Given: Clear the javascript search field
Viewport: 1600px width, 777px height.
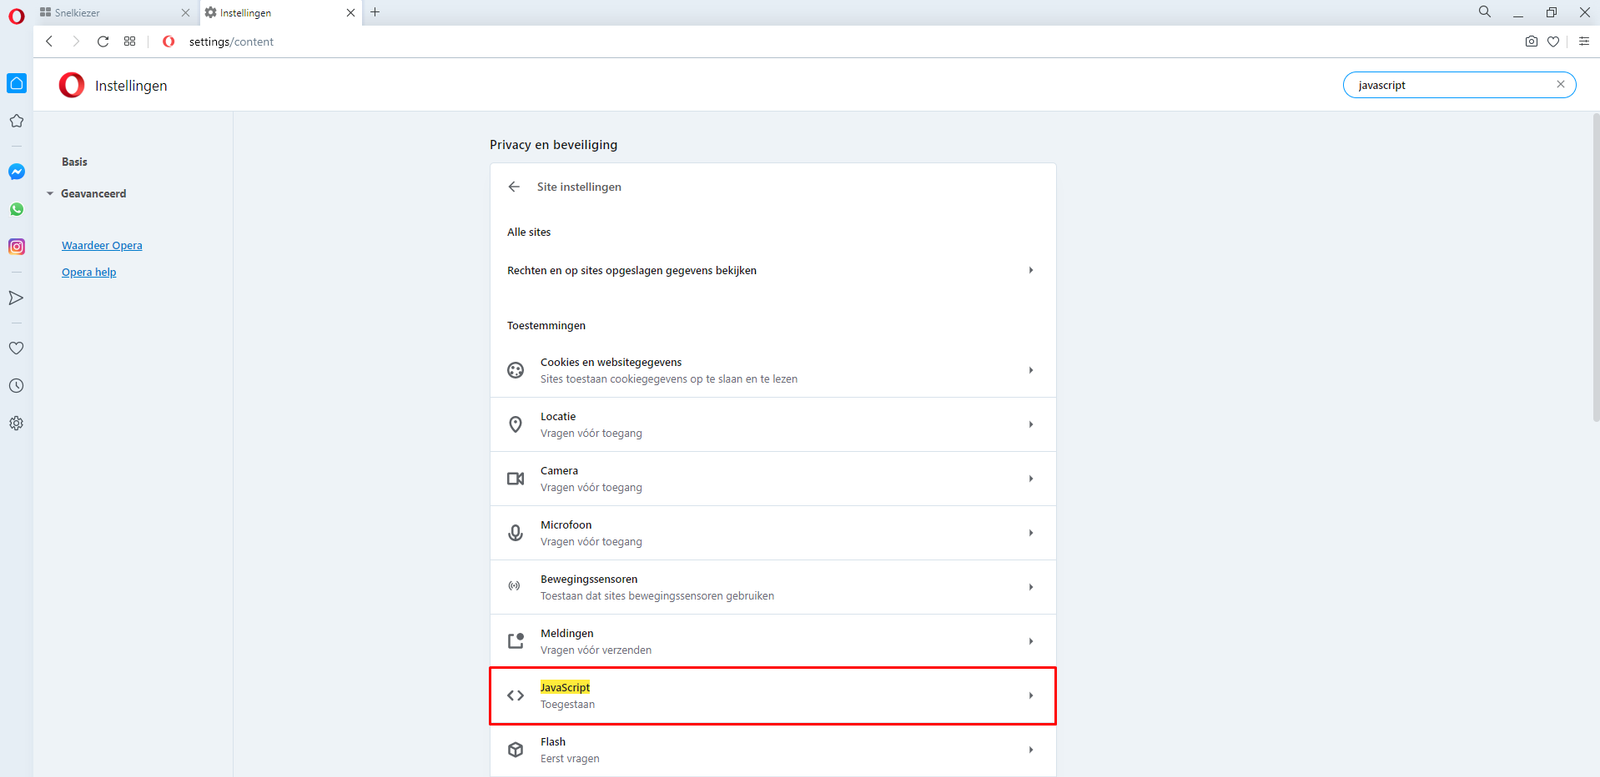Looking at the screenshot, I should tap(1560, 85).
